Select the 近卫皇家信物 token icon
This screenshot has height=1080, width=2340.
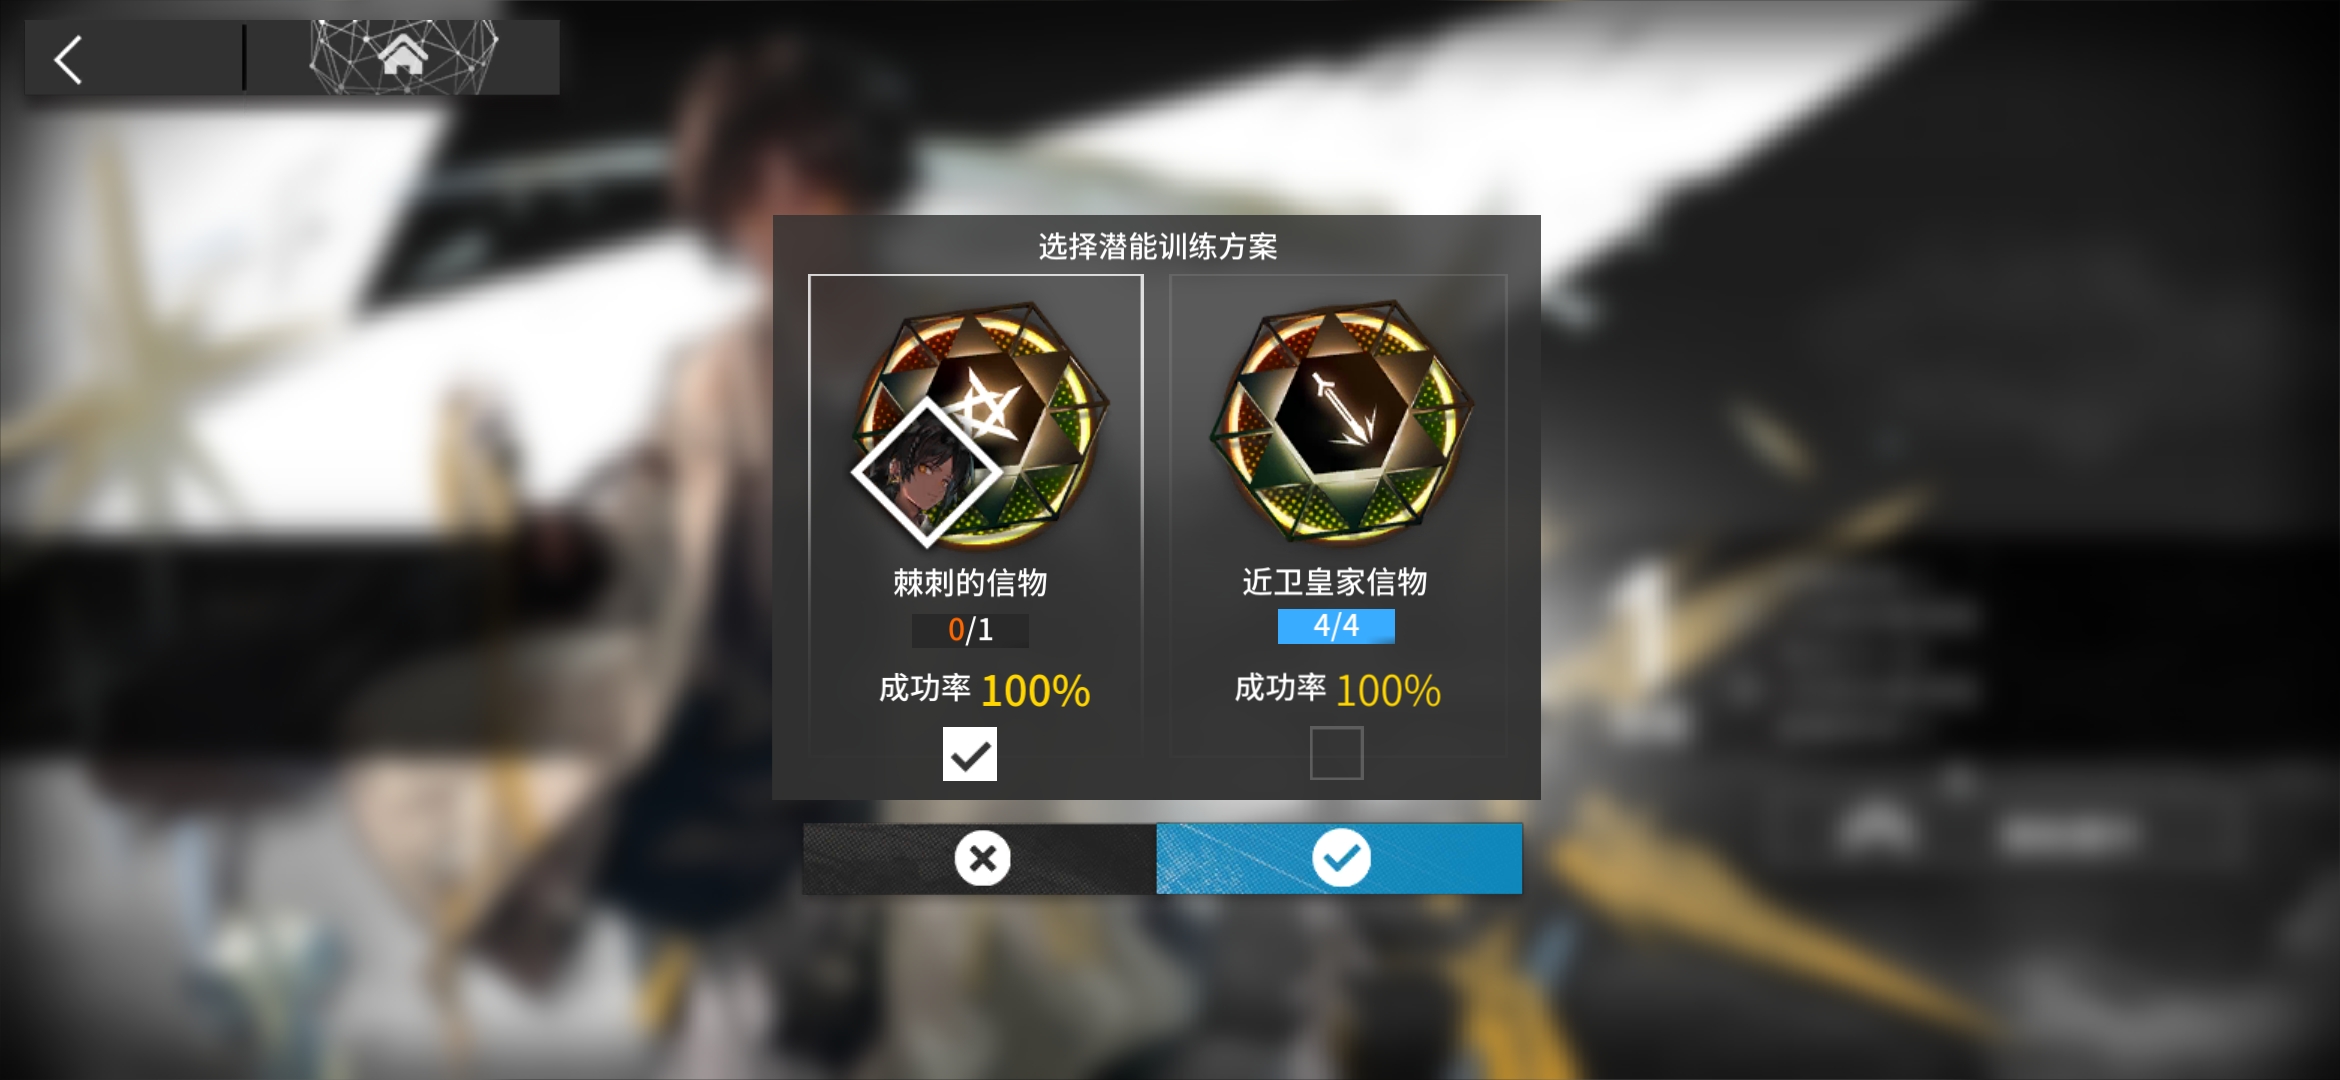coord(1341,420)
